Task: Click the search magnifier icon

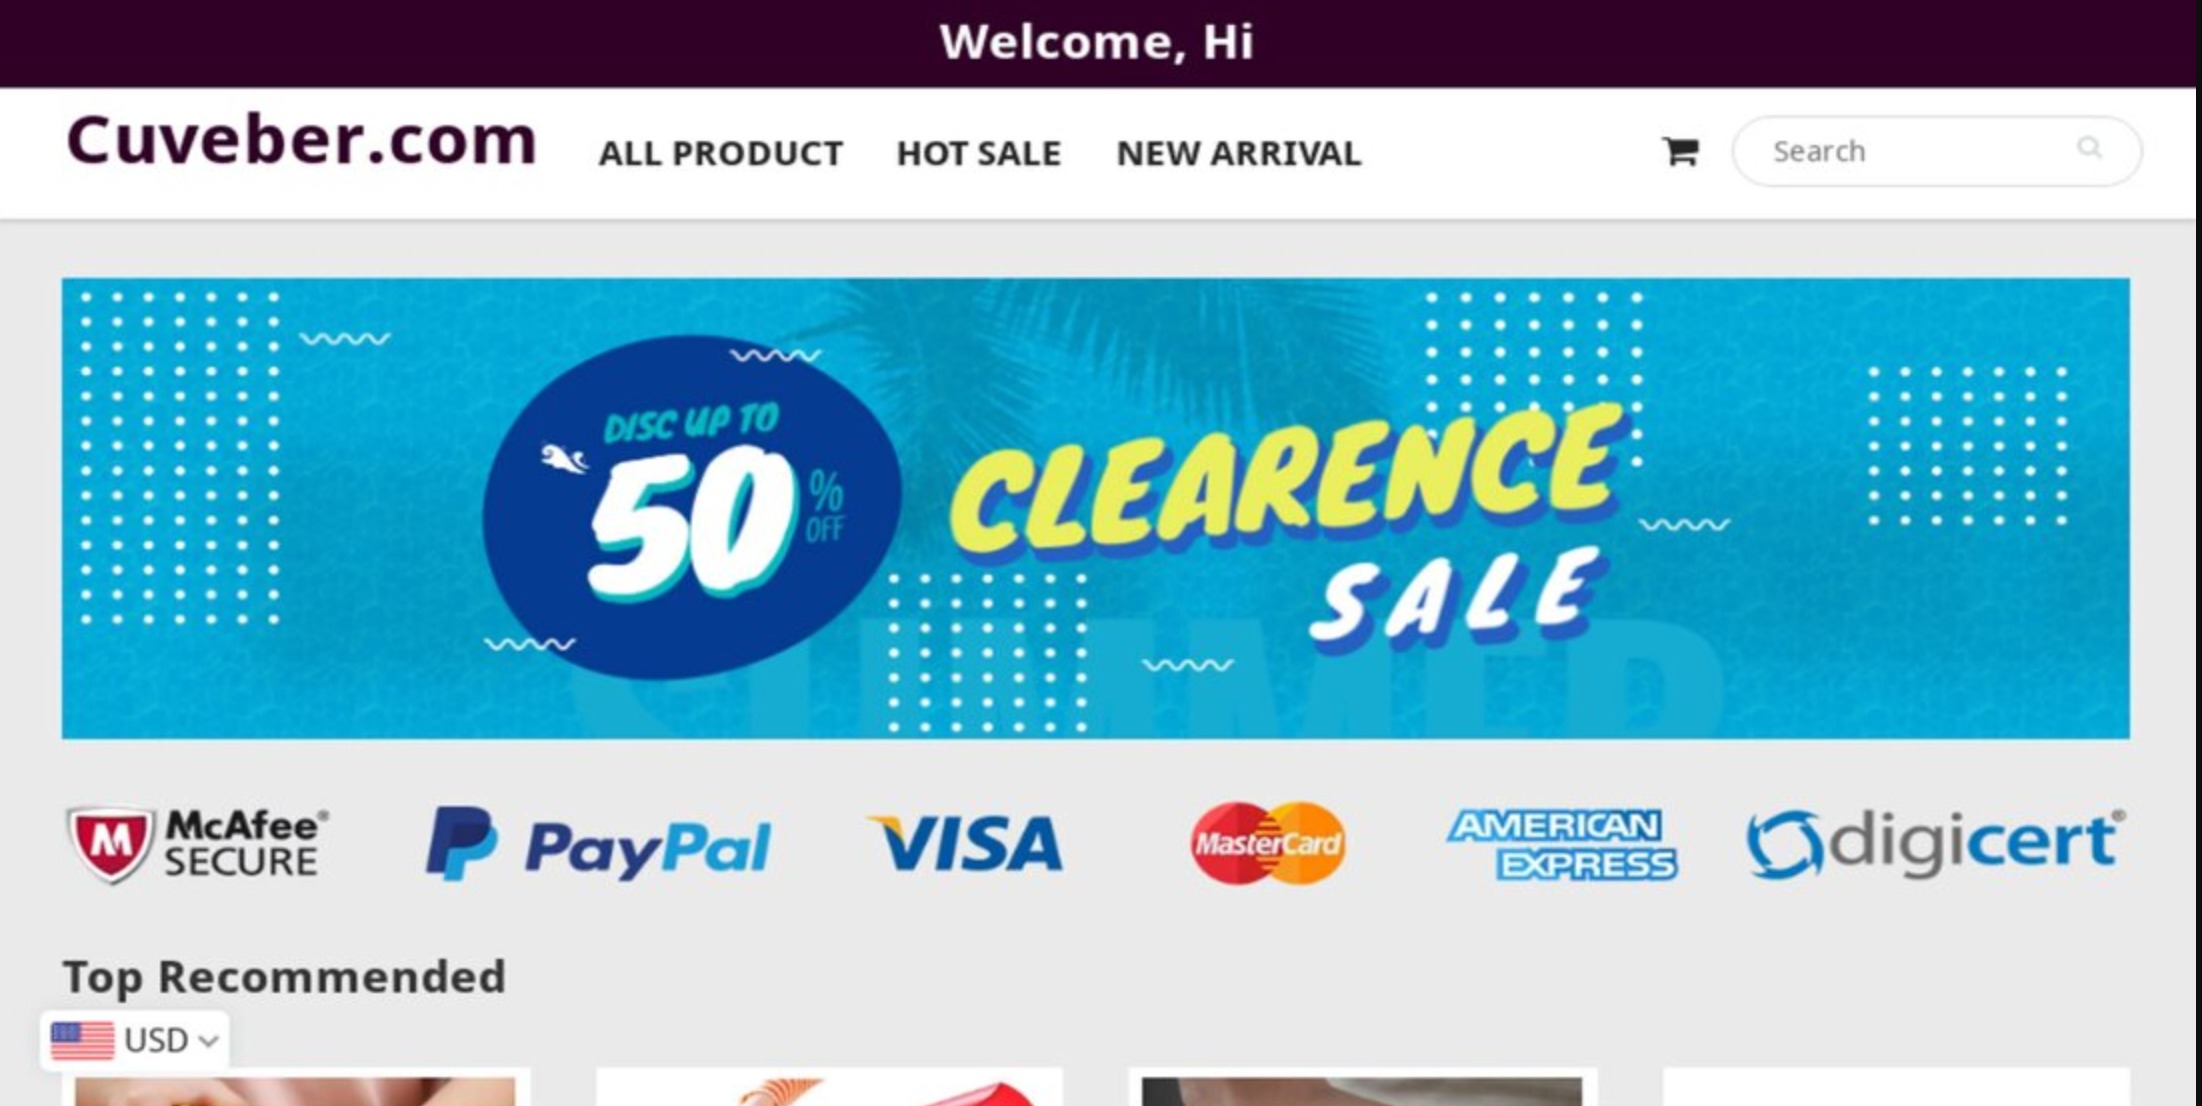Action: click(2089, 148)
